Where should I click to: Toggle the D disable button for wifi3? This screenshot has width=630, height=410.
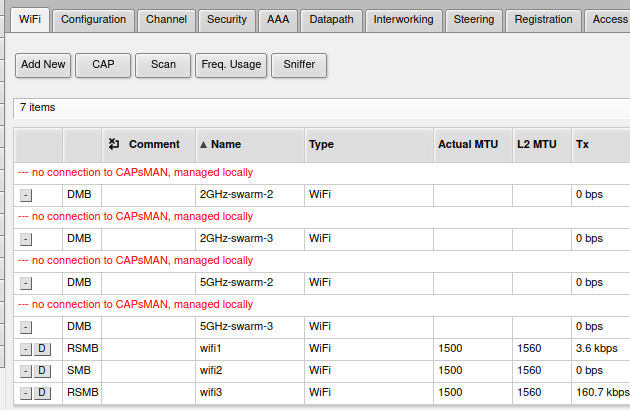42,393
